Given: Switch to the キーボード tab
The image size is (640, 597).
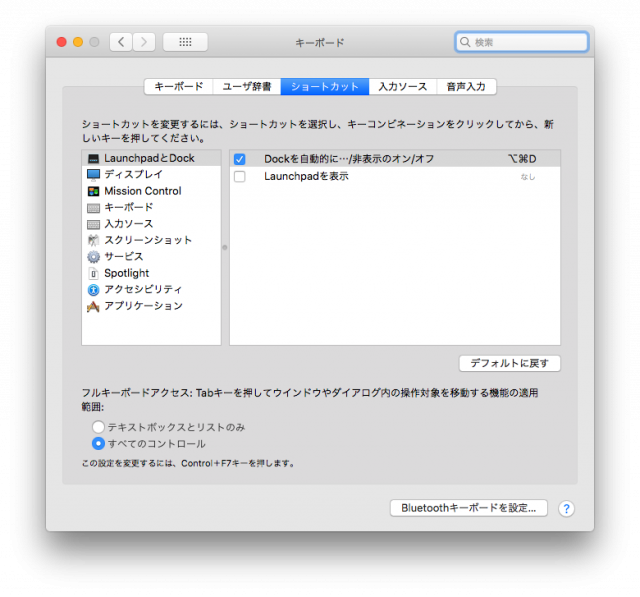Looking at the screenshot, I should point(179,87).
